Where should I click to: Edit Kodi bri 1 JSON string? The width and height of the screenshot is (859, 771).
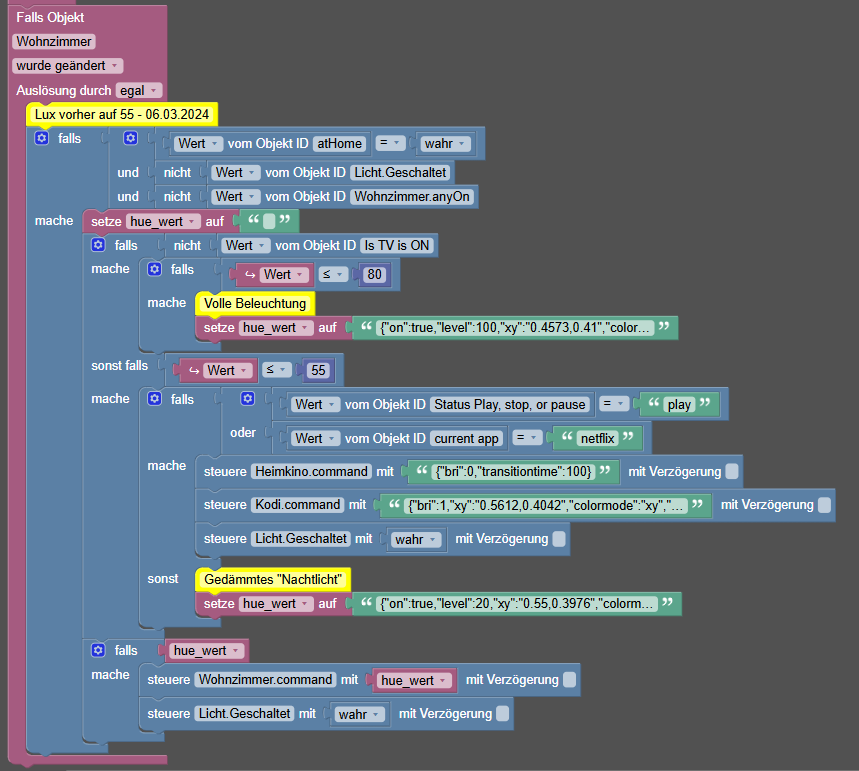pos(545,505)
